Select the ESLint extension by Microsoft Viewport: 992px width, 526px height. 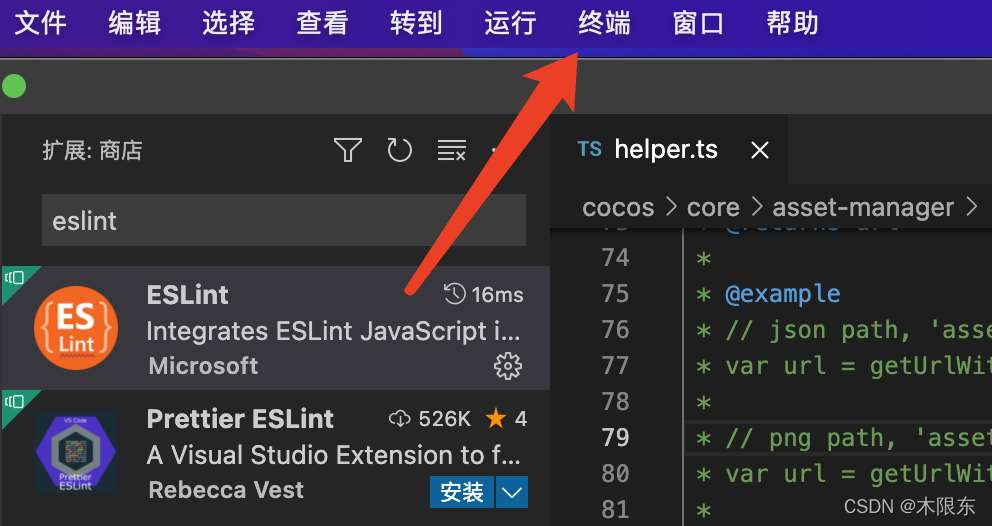pos(275,328)
